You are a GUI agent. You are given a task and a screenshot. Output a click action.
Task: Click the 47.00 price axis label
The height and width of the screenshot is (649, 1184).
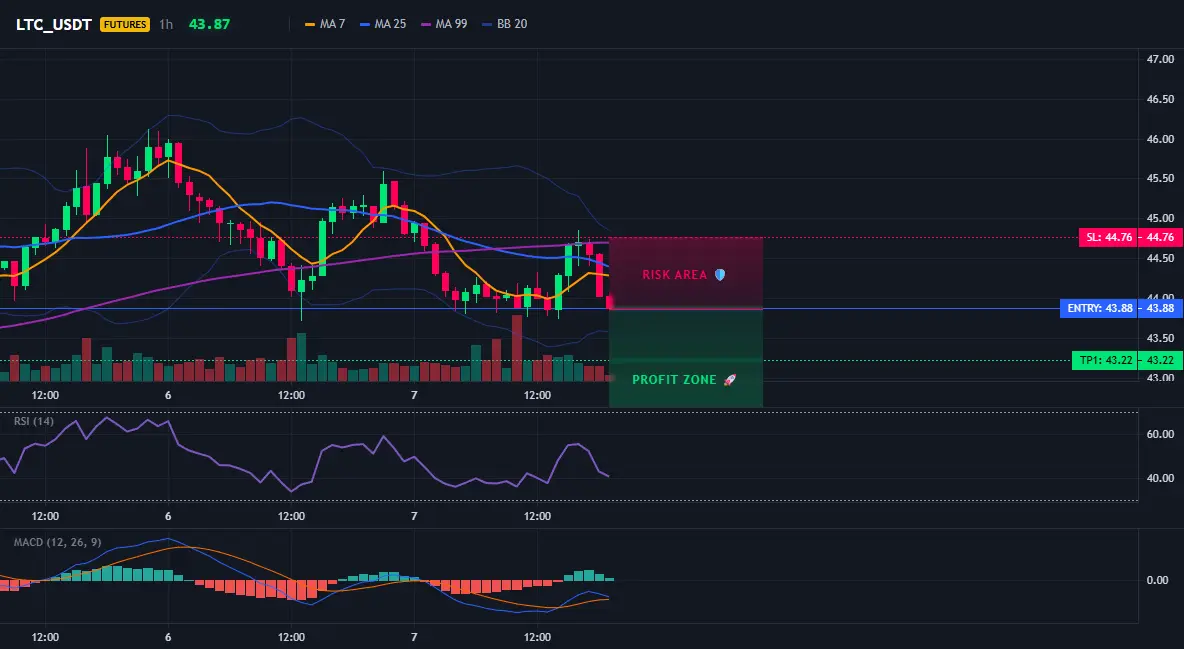[x=1160, y=59]
